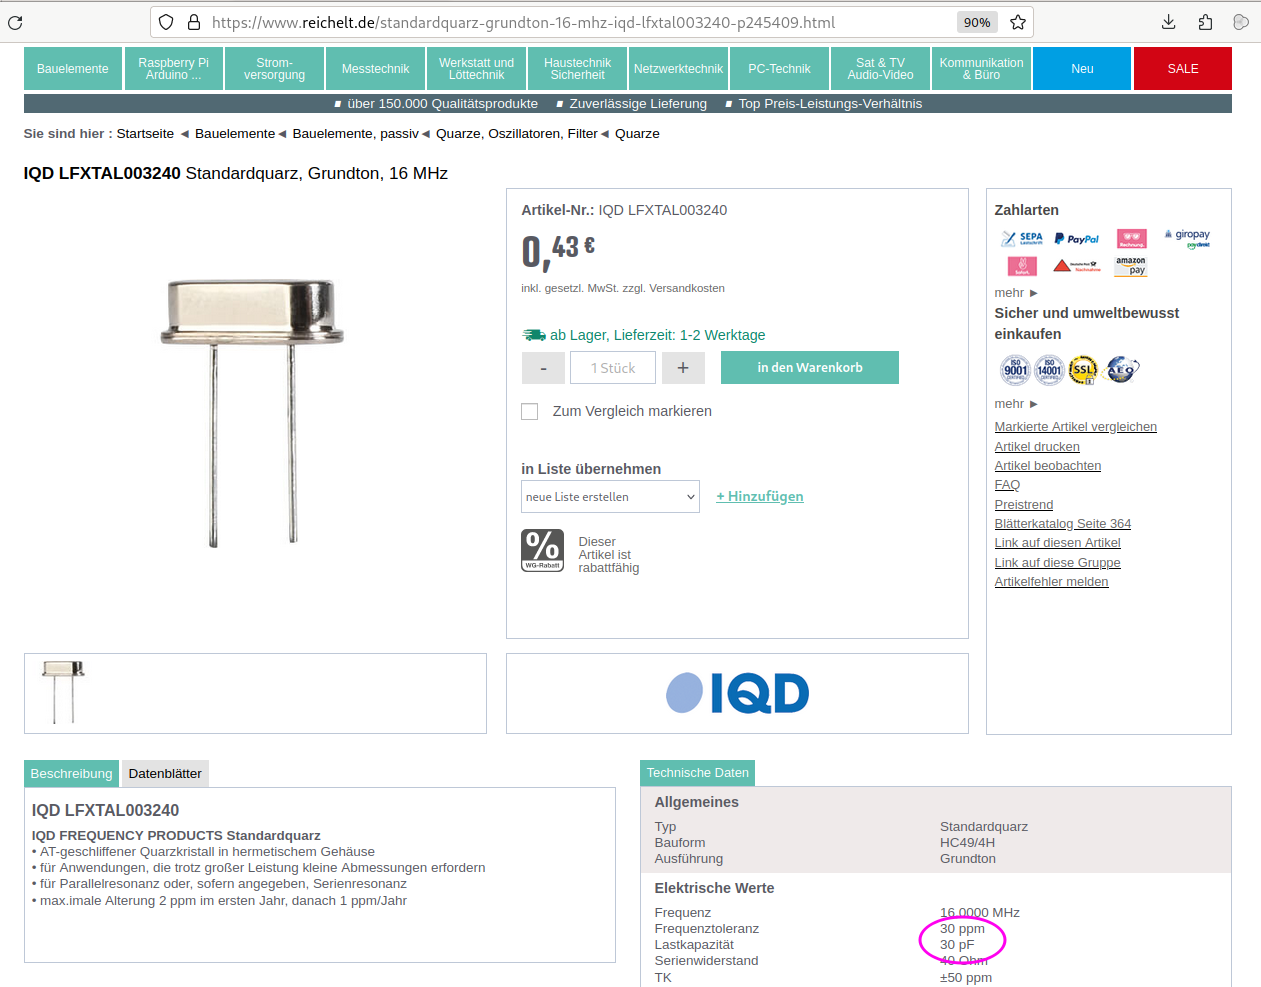
Task: Click the browser reload icon
Action: pyautogui.click(x=15, y=22)
